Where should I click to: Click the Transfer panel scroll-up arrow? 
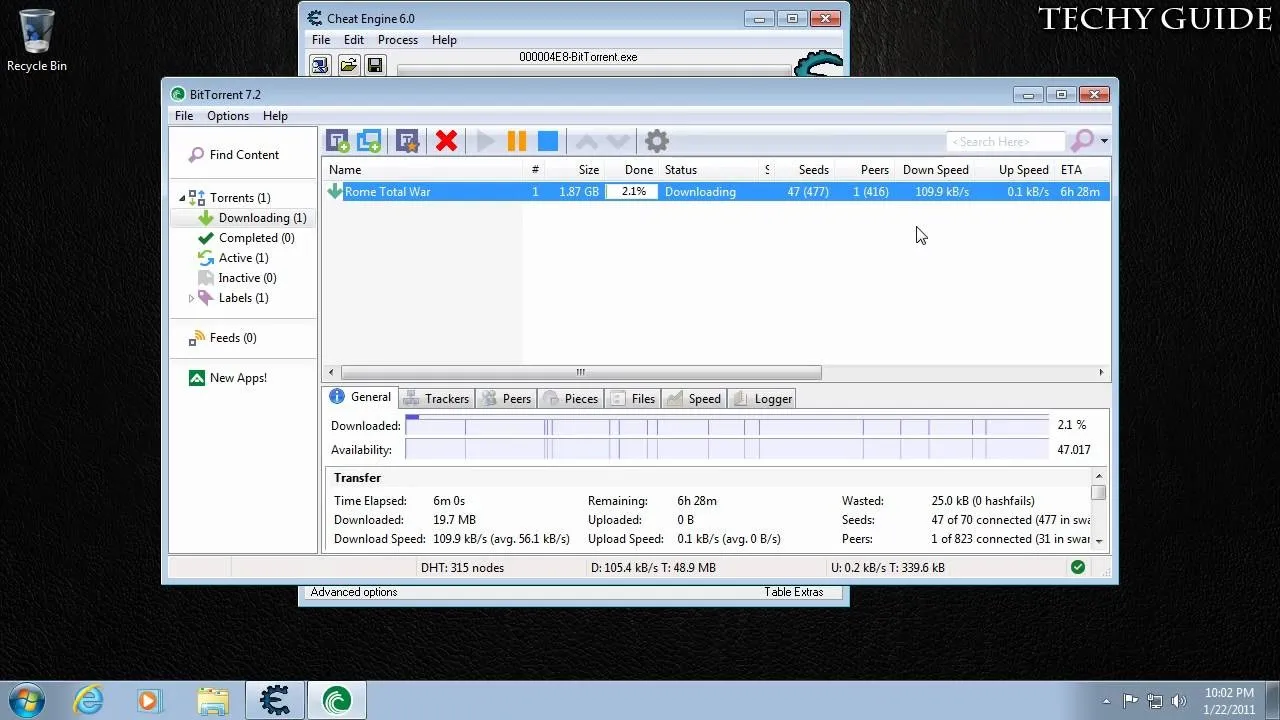[1099, 477]
